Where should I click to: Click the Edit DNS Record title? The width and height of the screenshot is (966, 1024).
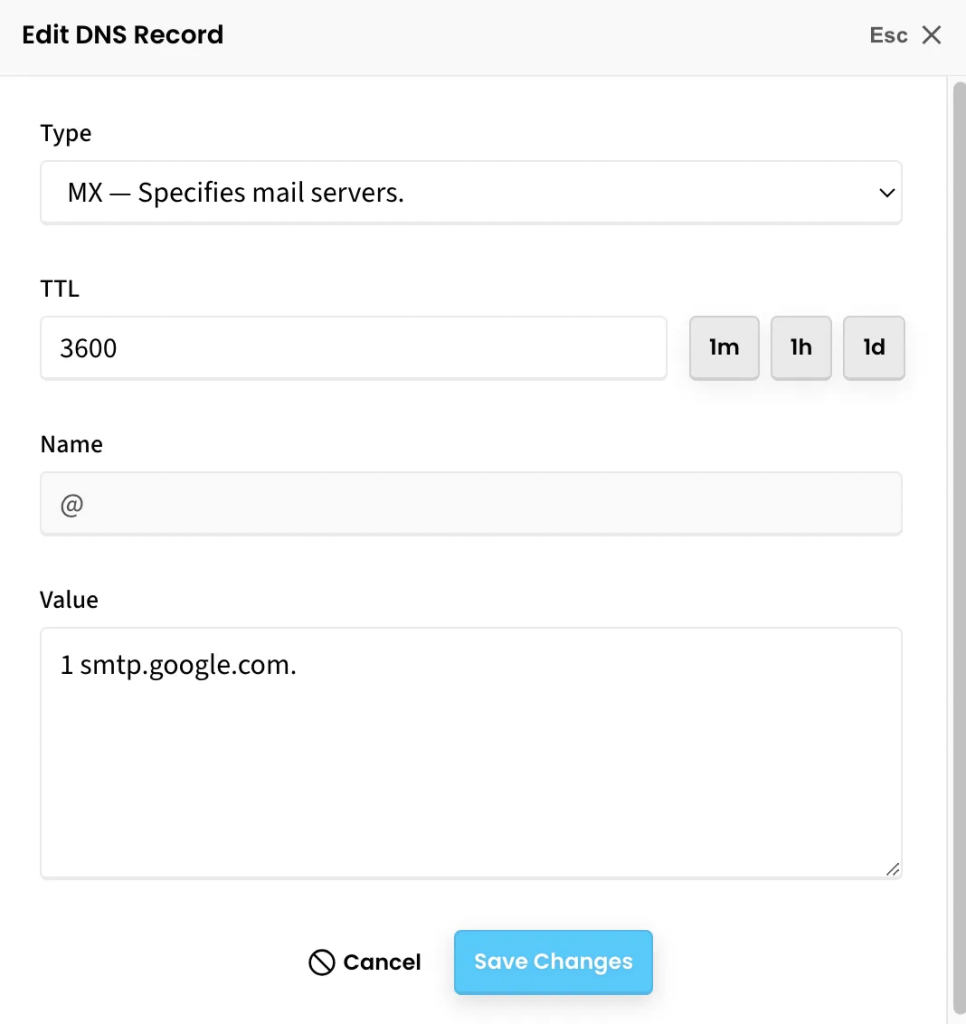[123, 35]
